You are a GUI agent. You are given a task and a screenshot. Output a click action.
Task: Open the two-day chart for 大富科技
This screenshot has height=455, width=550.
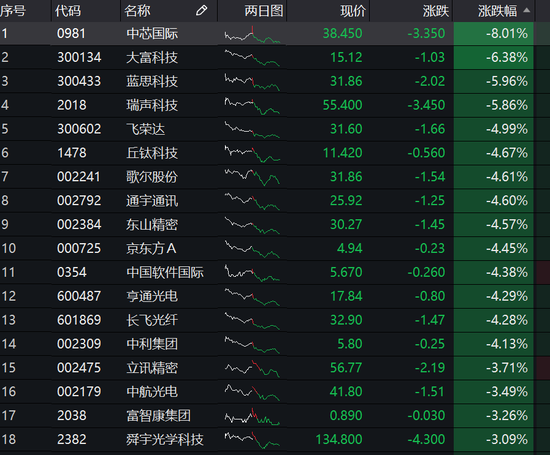(252, 58)
